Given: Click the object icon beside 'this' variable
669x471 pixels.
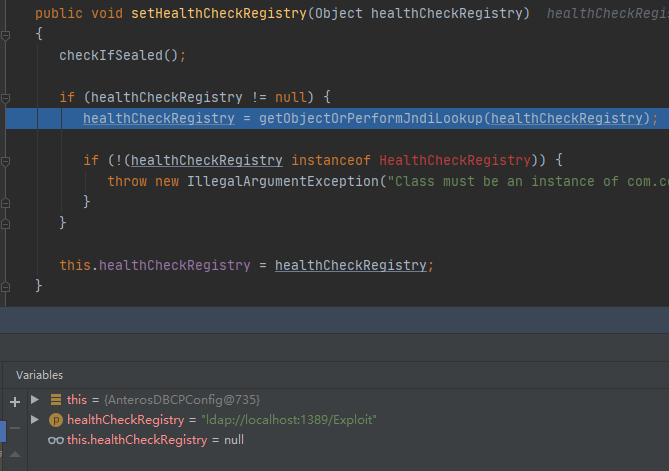Looking at the screenshot, I should pyautogui.click(x=56, y=400).
